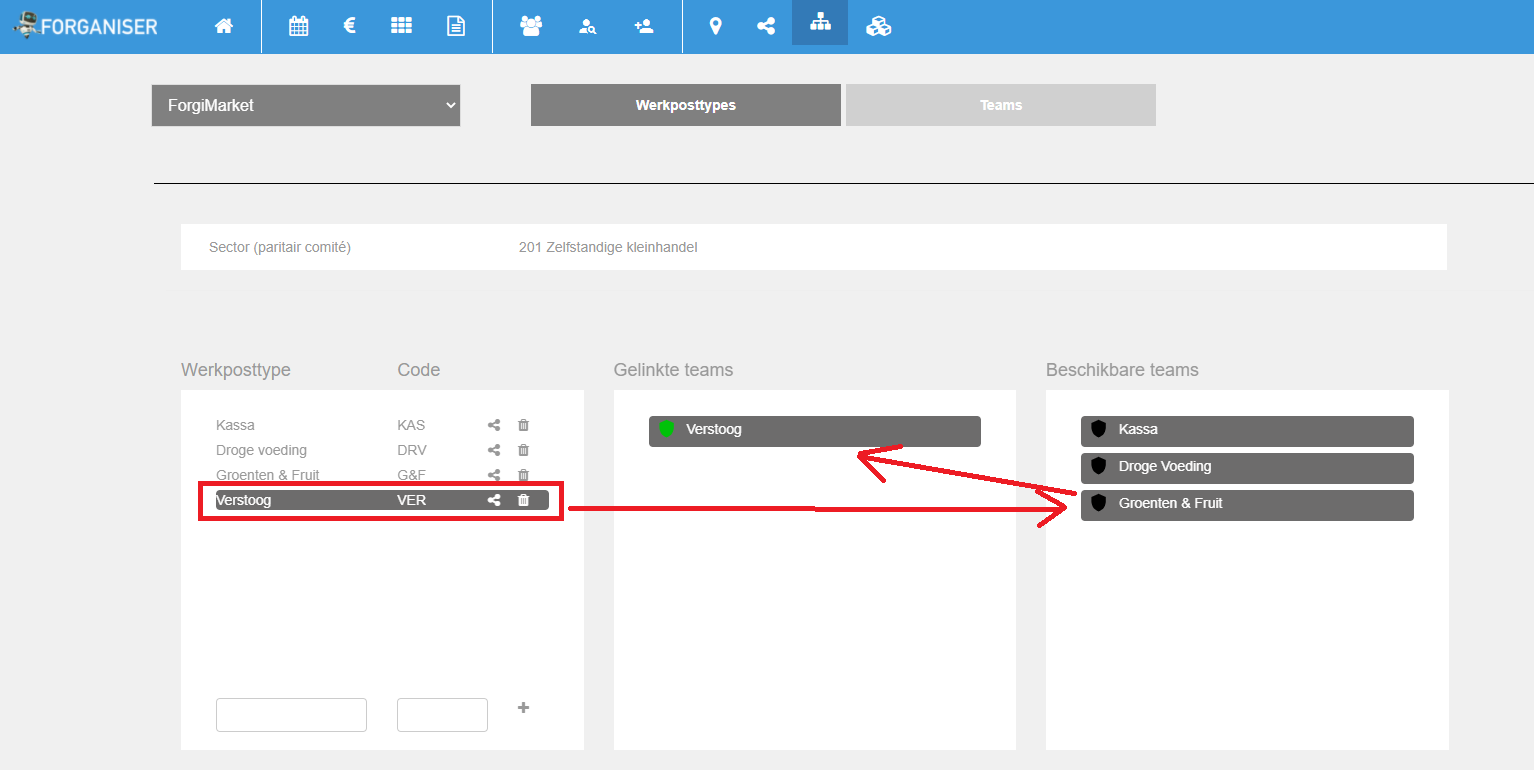
Task: Delete the Kassa werkposttype with trash icon
Action: click(523, 425)
